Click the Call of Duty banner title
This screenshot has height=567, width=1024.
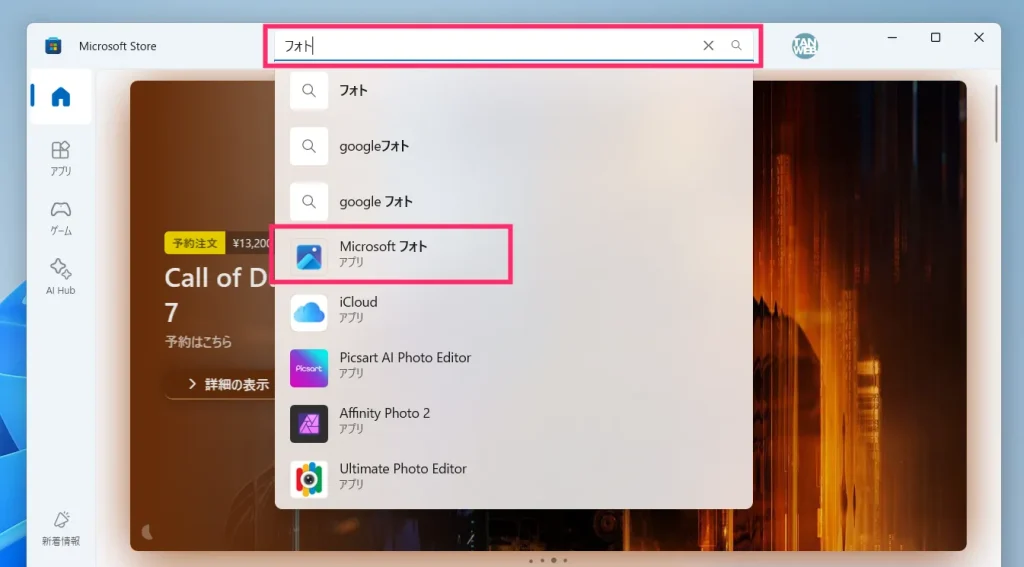pyautogui.click(x=219, y=294)
